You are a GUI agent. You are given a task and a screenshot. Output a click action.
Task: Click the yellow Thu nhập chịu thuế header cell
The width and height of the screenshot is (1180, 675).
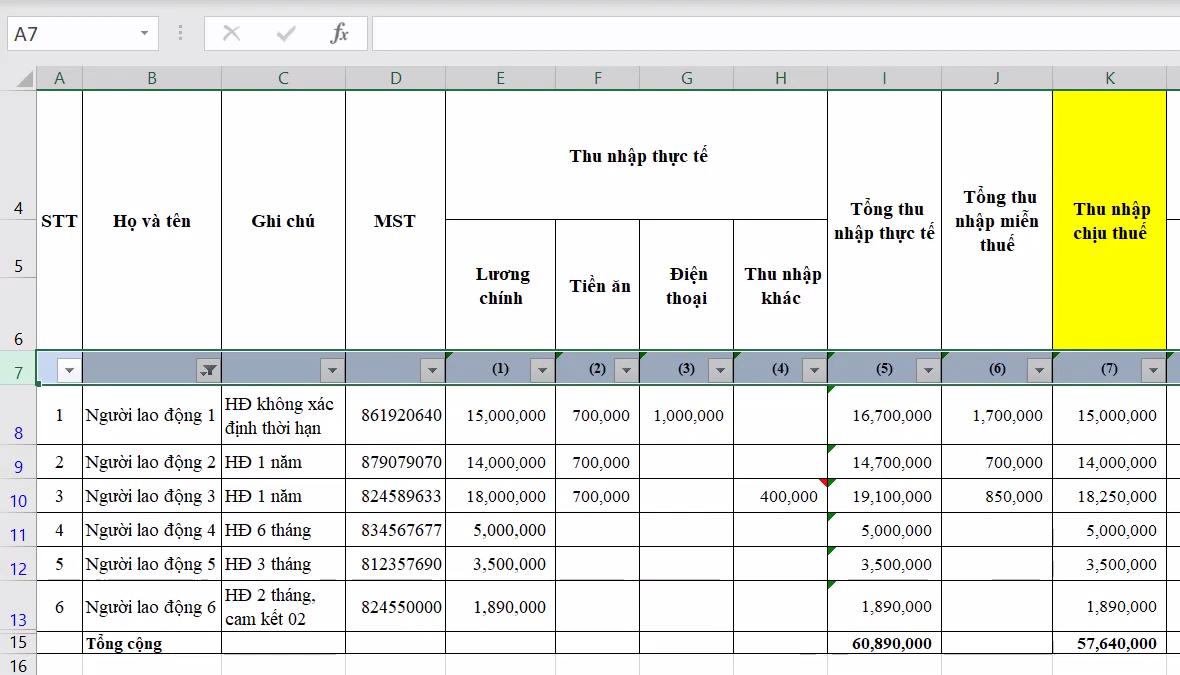click(1109, 220)
